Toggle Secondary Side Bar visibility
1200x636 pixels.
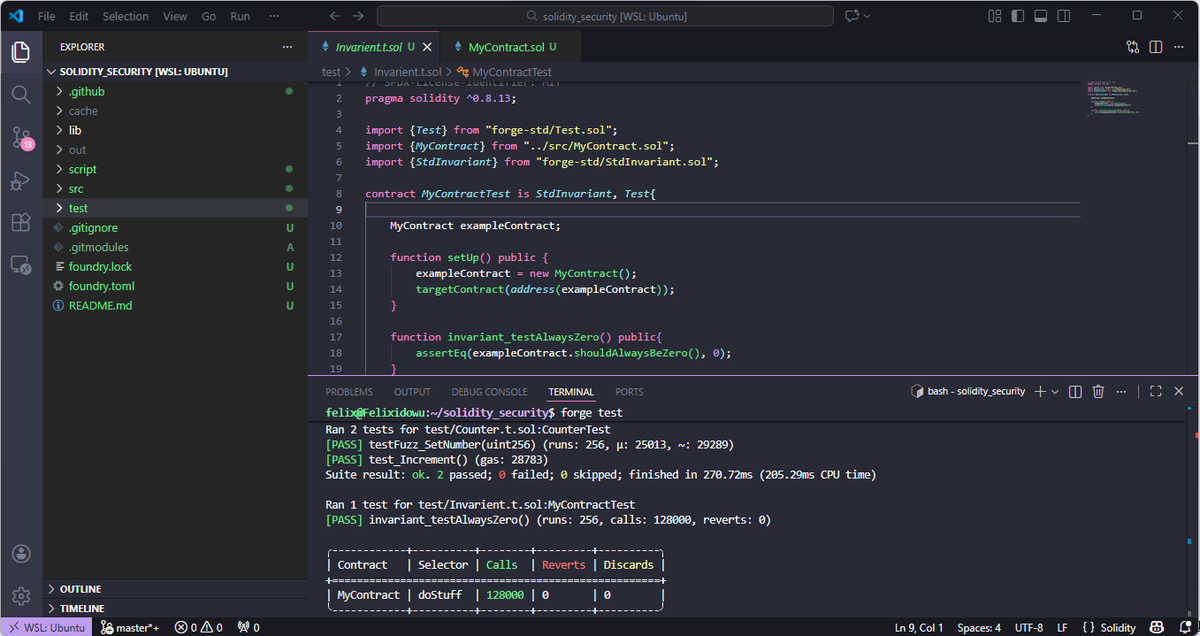point(1064,16)
